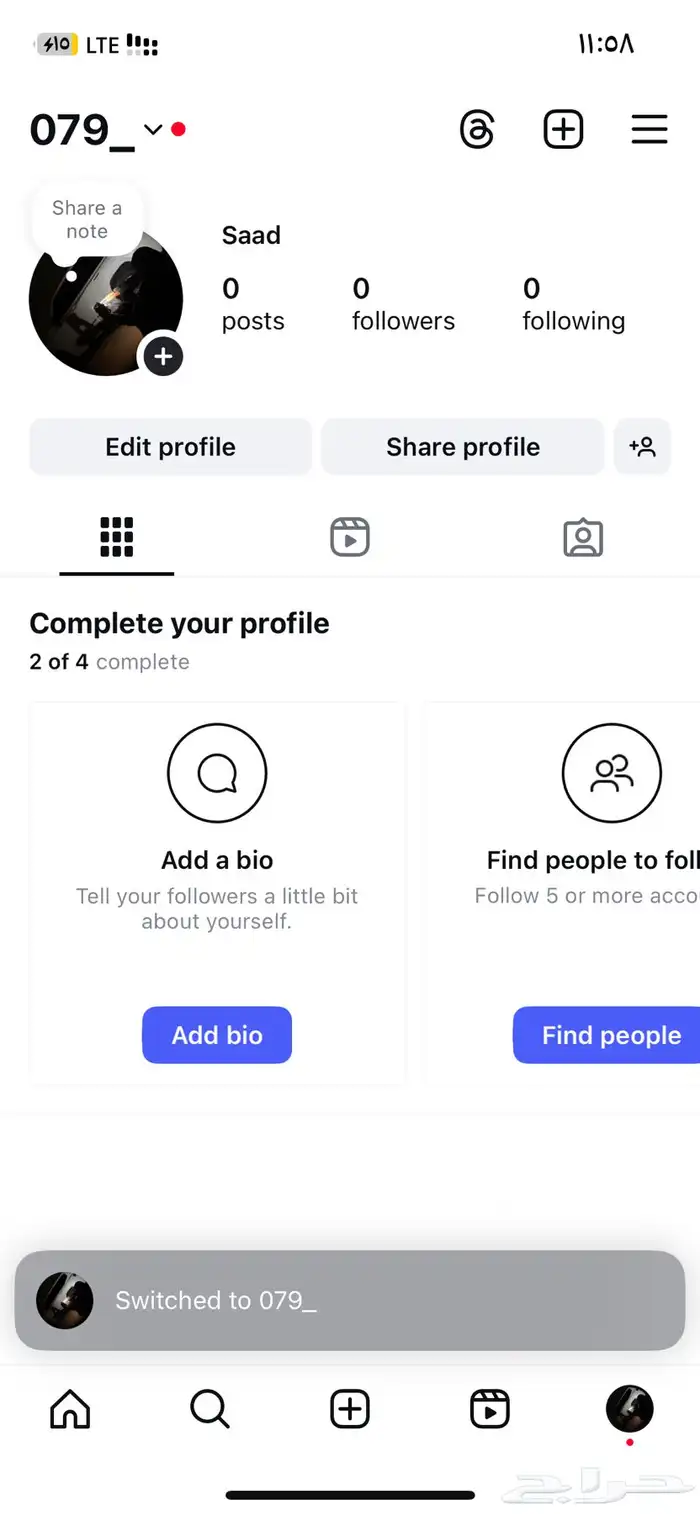This screenshot has height=1514, width=700.
Task: Open the hamburger menu
Action: pos(649,130)
